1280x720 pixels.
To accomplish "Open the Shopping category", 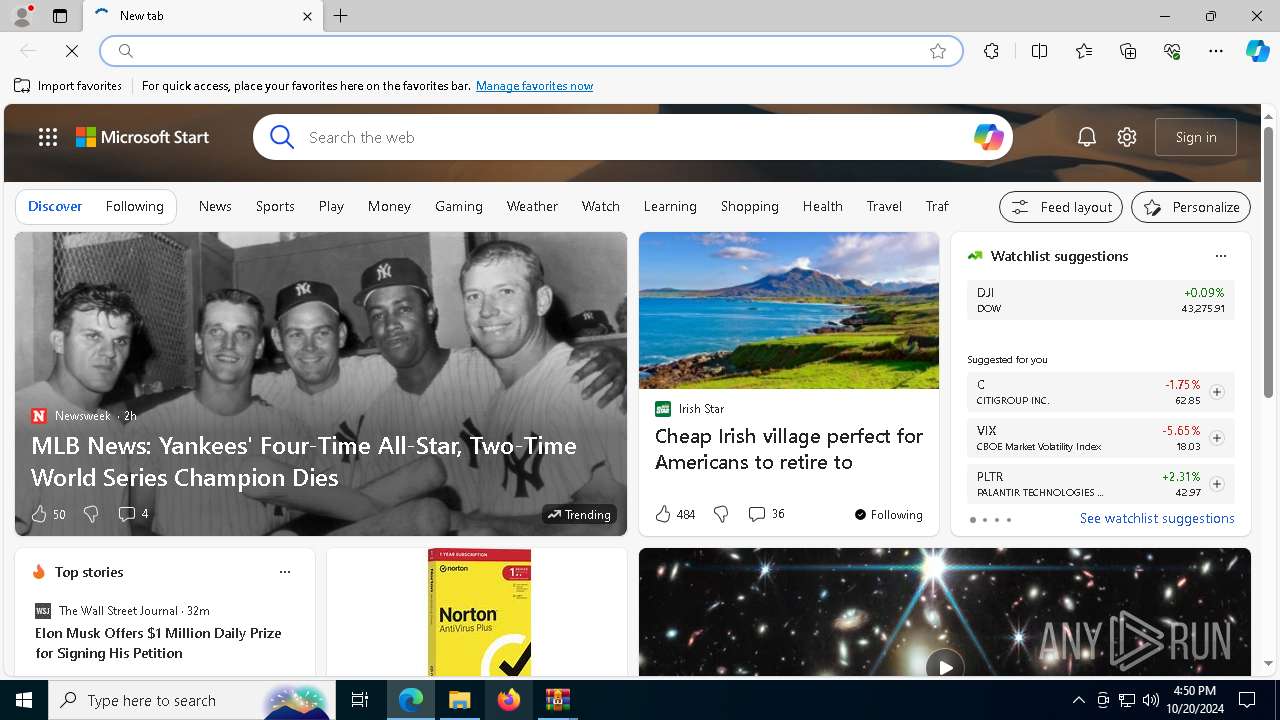I will click(749, 206).
